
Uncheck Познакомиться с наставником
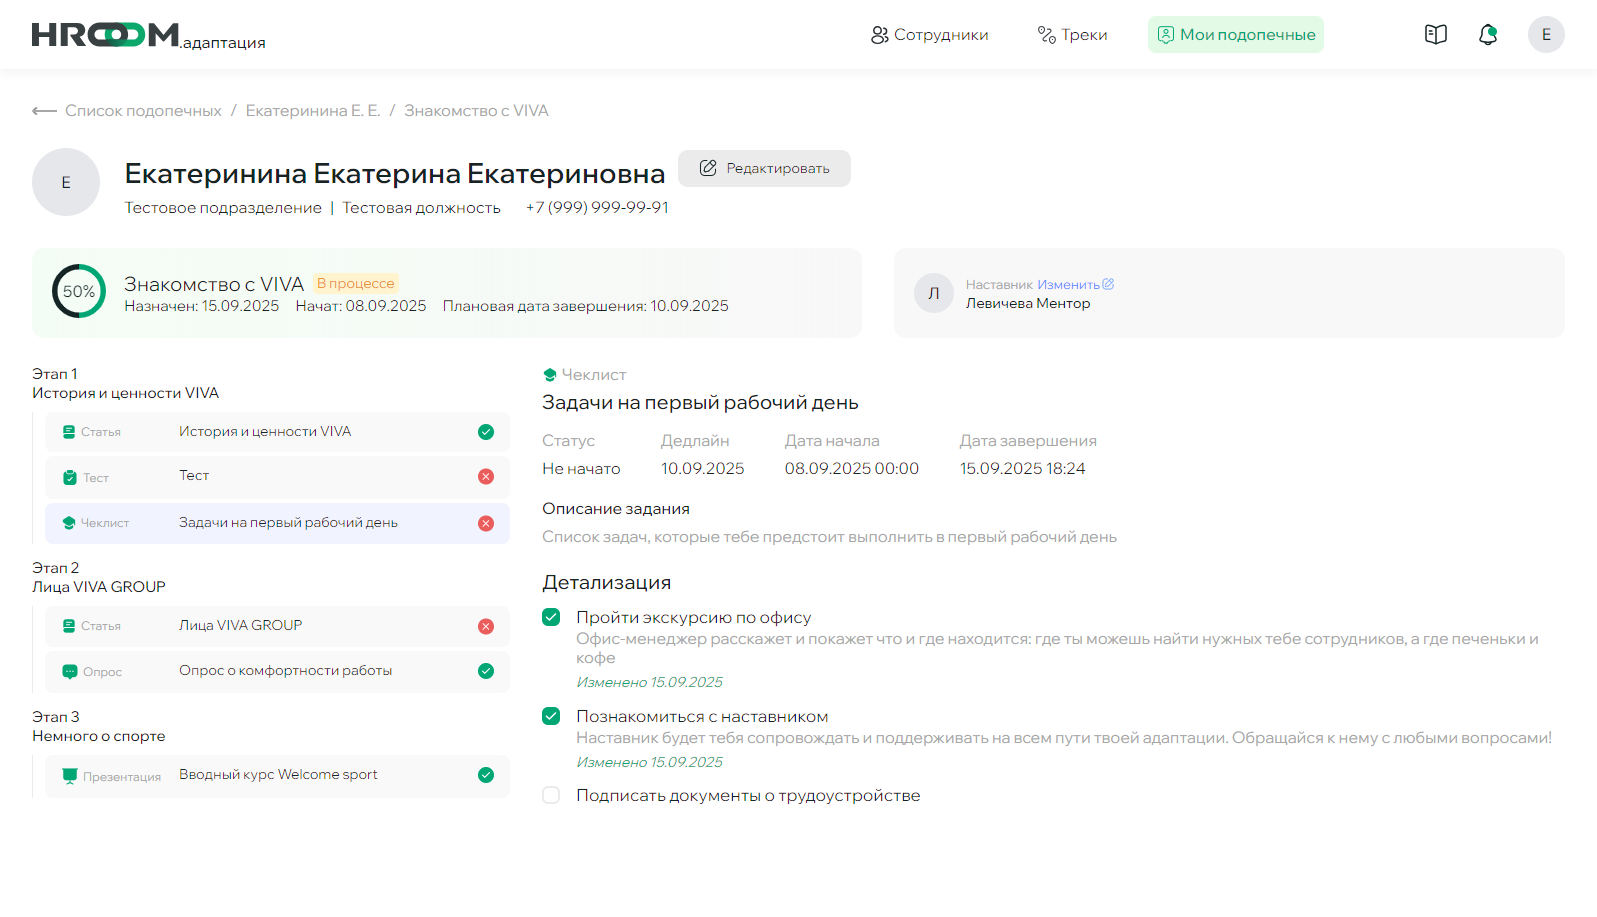click(x=551, y=716)
